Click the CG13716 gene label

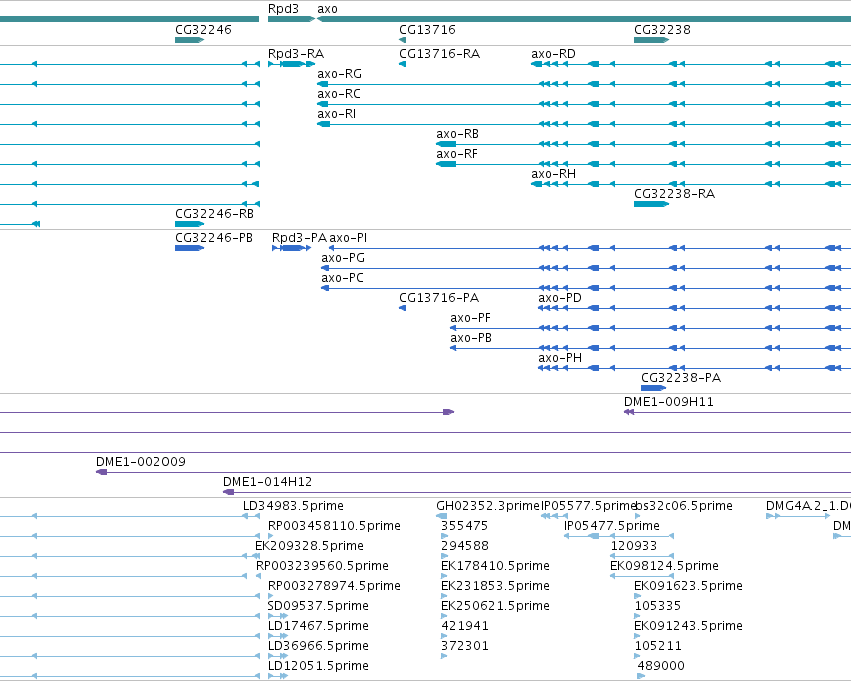427,29
